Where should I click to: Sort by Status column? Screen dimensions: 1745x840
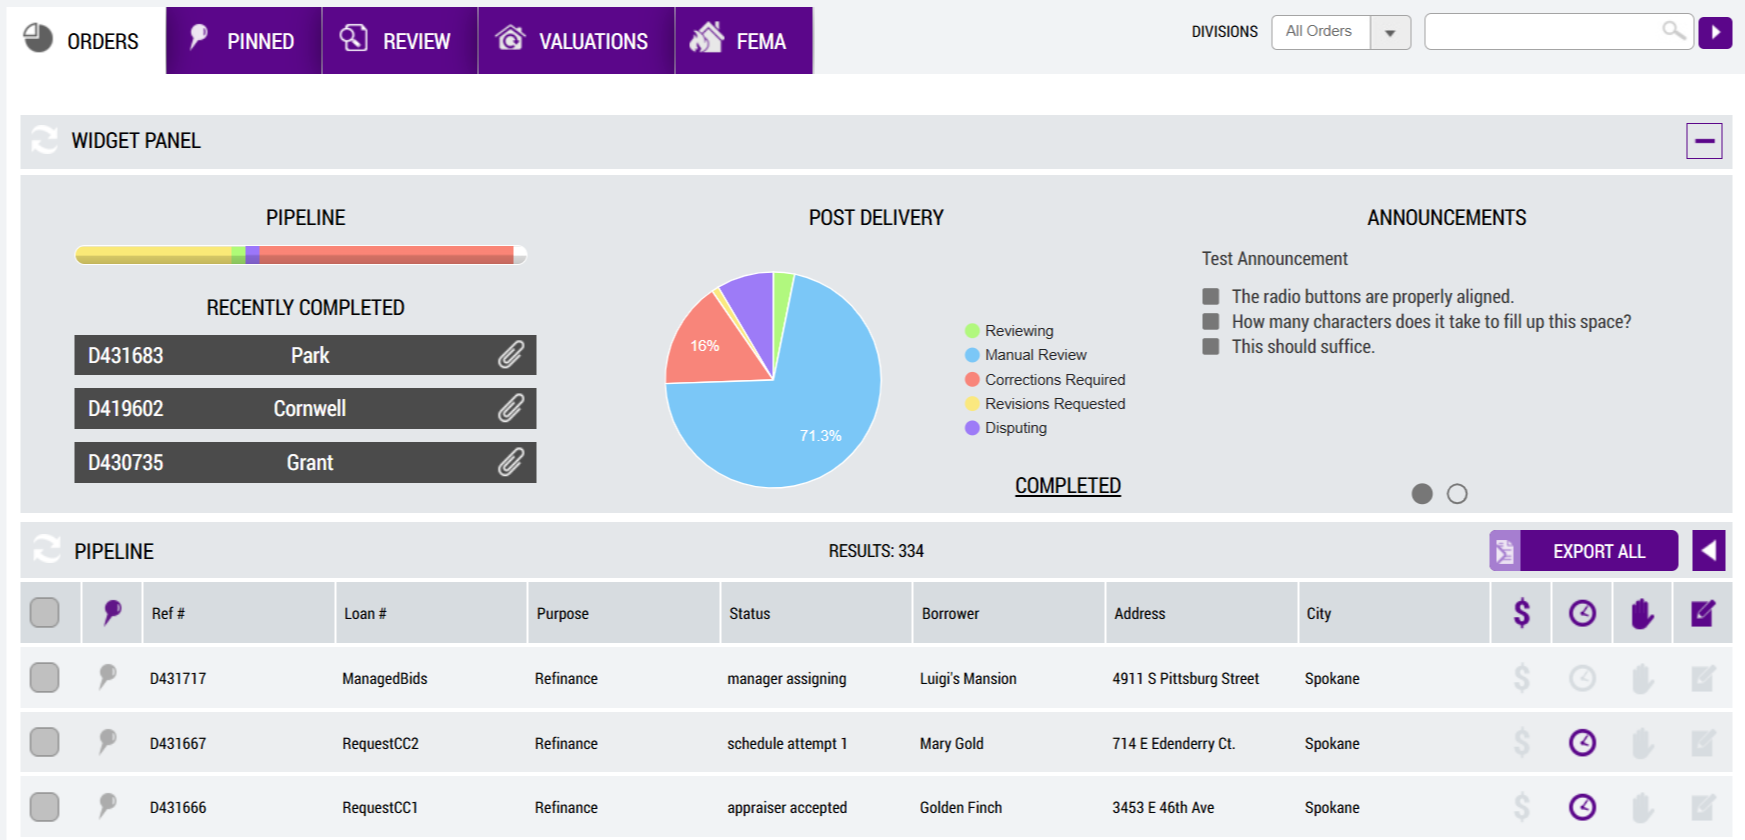point(749,613)
